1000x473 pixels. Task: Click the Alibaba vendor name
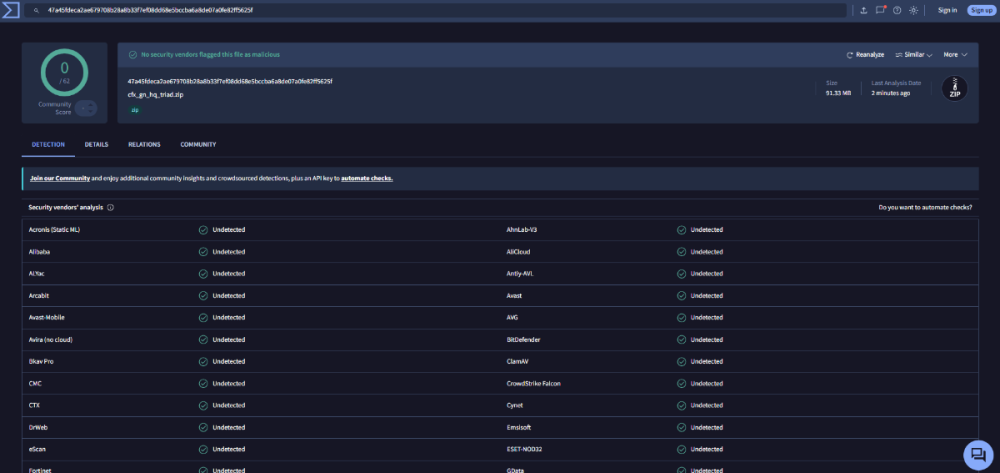pos(39,252)
